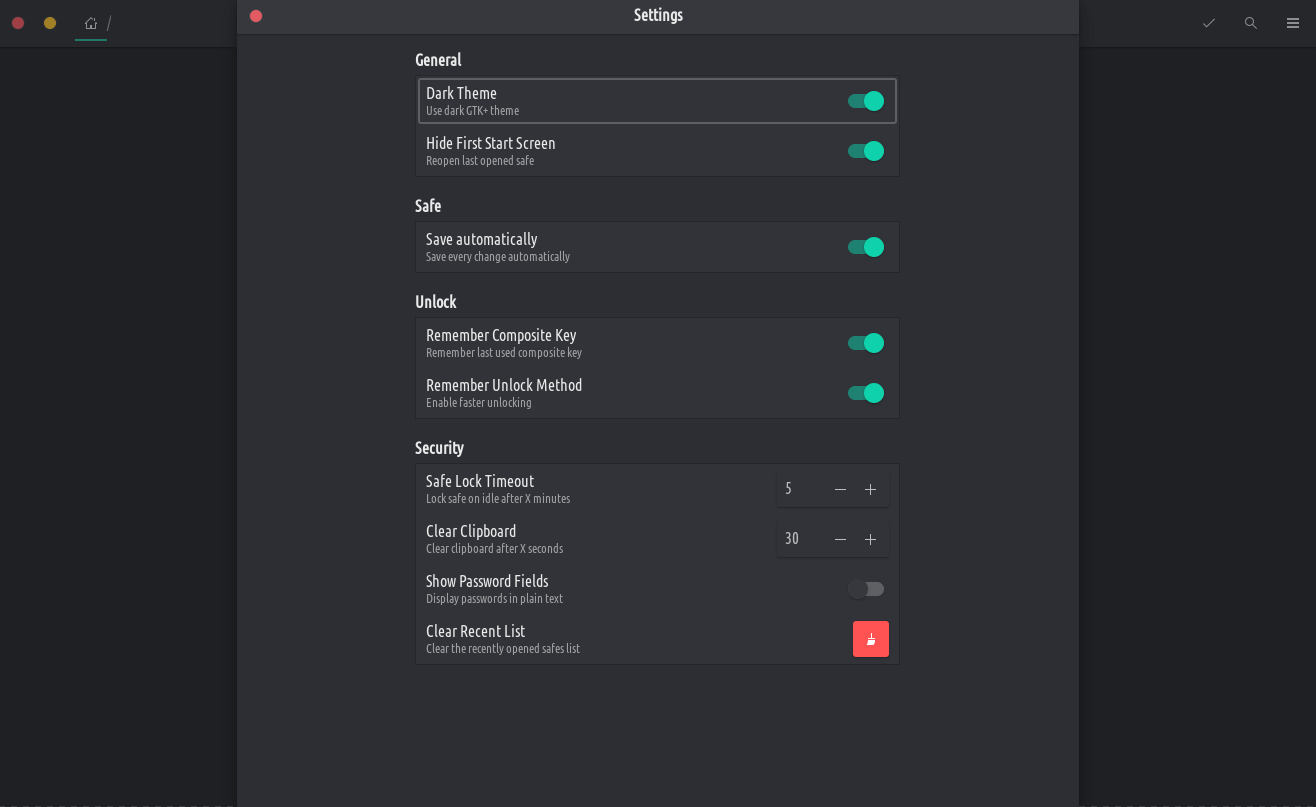Turn off Save automatically switch

point(866,247)
